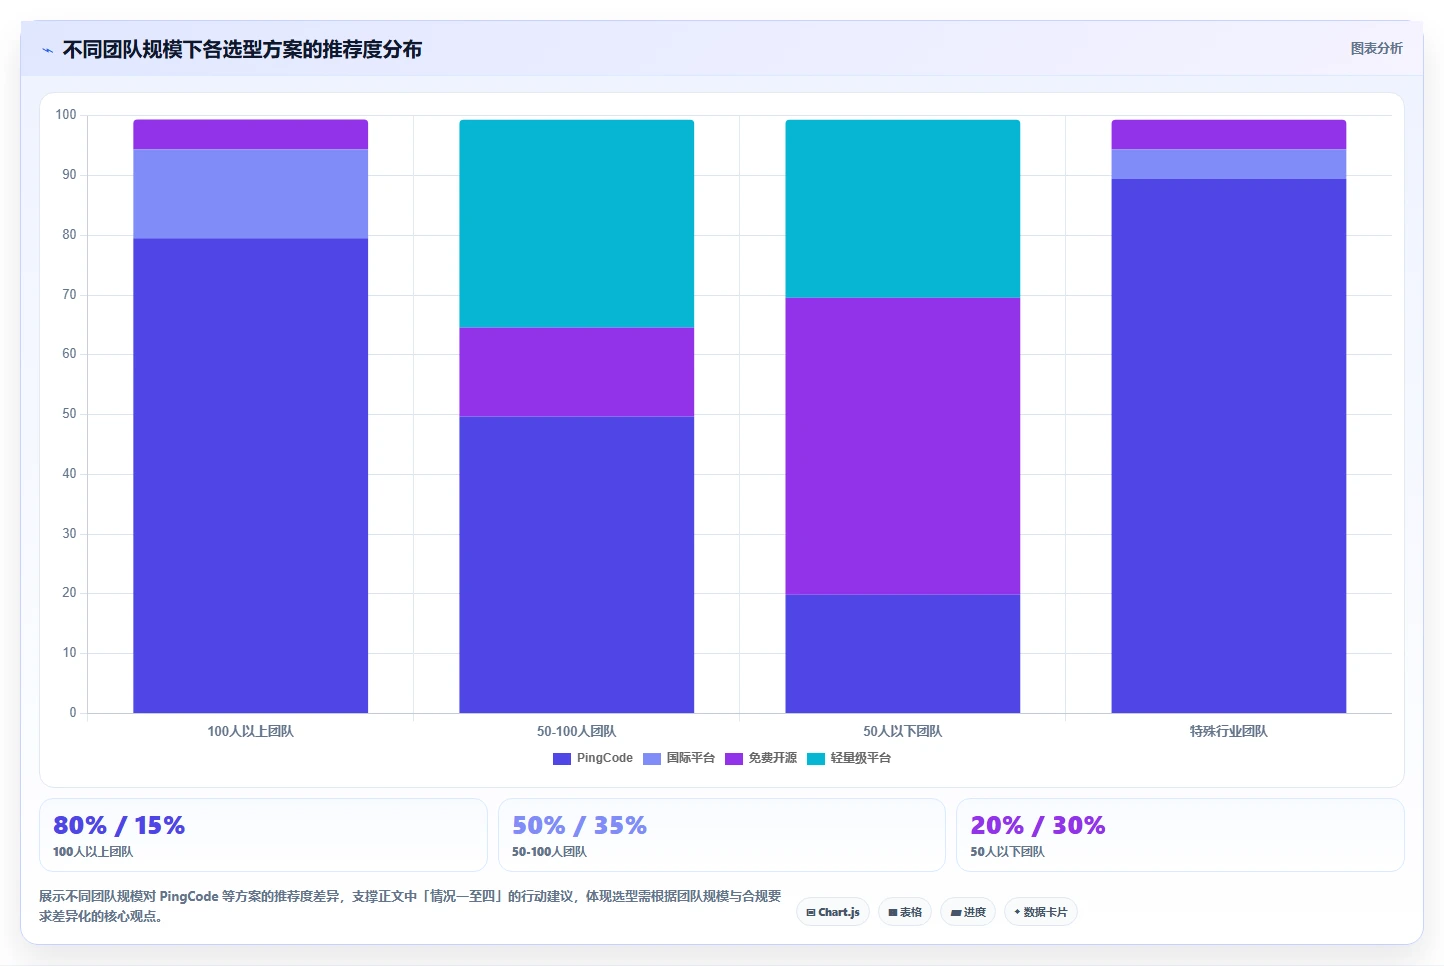The width and height of the screenshot is (1444, 966).
Task: Click the 20% / 30% stat card
Action: [x=1180, y=835]
